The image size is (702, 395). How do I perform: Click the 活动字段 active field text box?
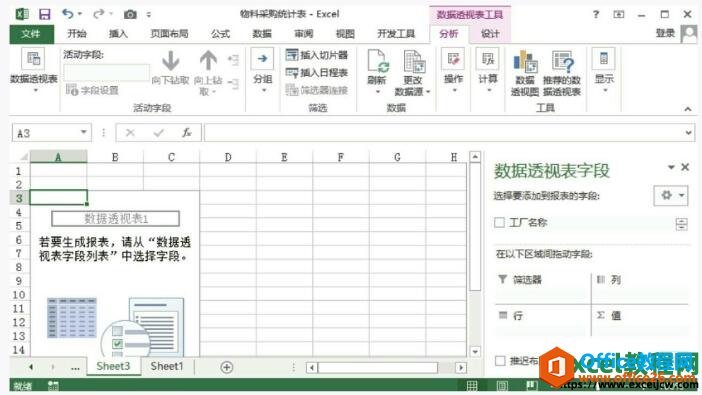(x=106, y=73)
